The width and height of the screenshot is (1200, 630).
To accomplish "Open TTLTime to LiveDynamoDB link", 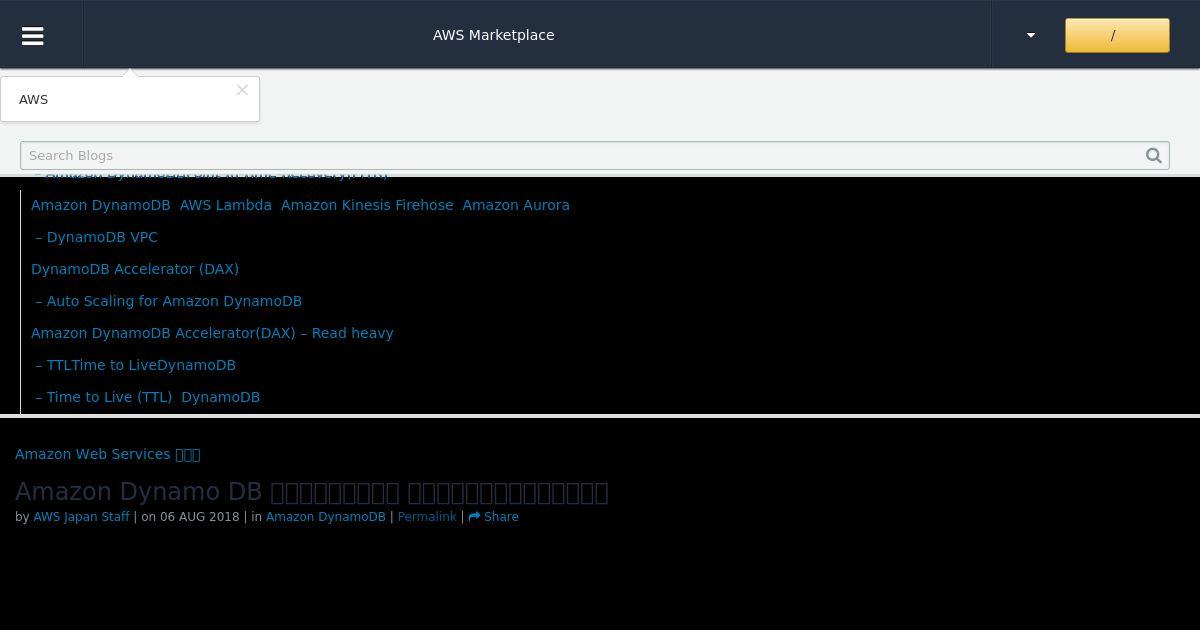I will click(x=136, y=365).
